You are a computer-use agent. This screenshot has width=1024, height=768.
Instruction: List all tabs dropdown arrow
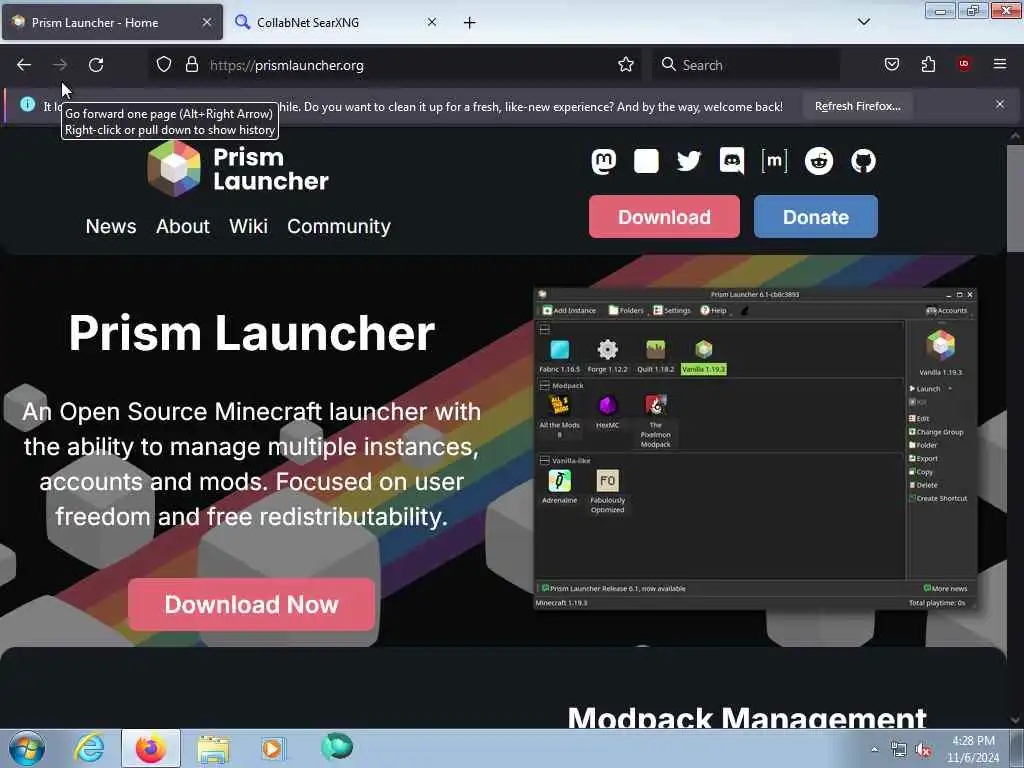(863, 22)
